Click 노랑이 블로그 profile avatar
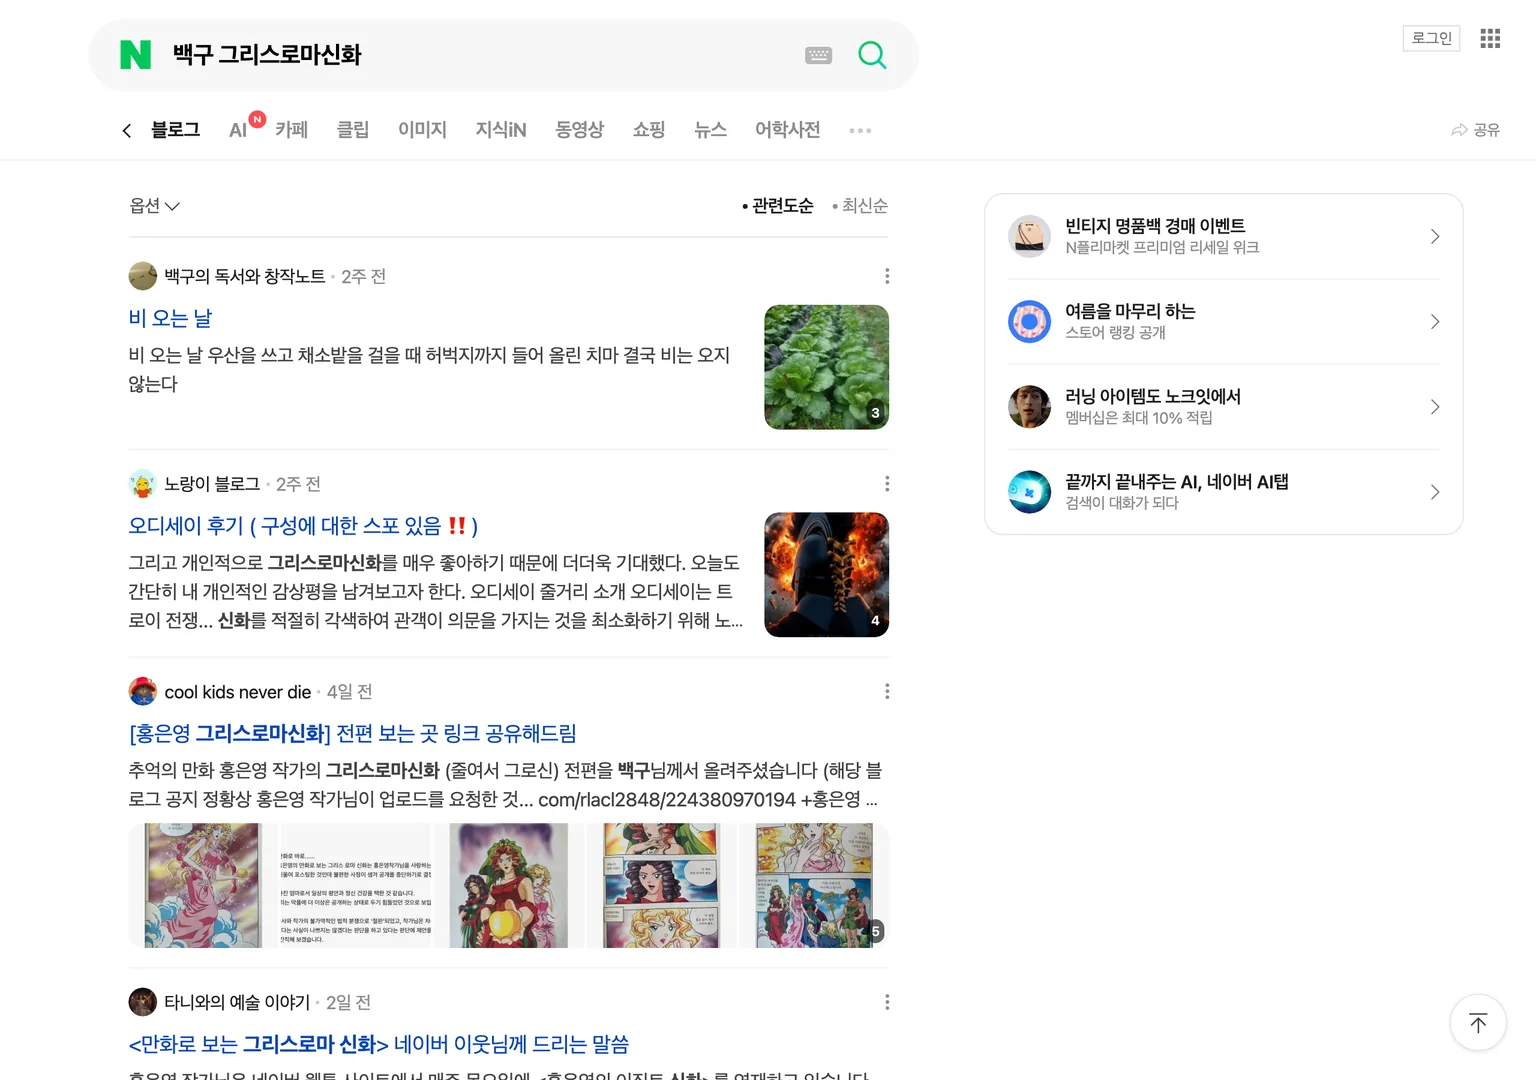Viewport: 1536px width, 1080px height. pos(143,484)
